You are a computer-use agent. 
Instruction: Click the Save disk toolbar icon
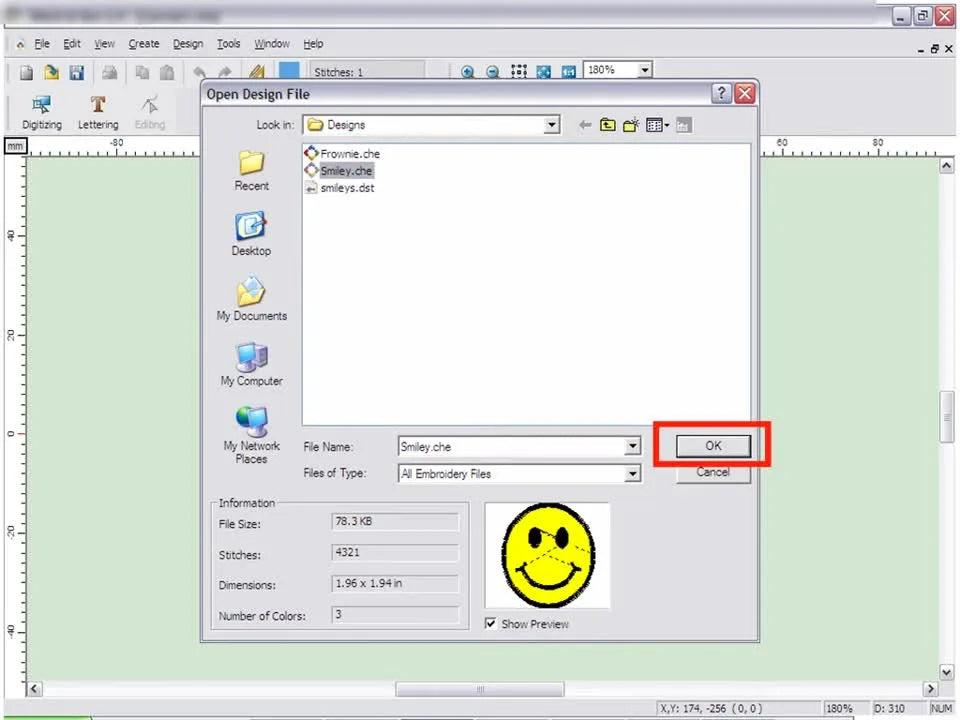tap(77, 73)
